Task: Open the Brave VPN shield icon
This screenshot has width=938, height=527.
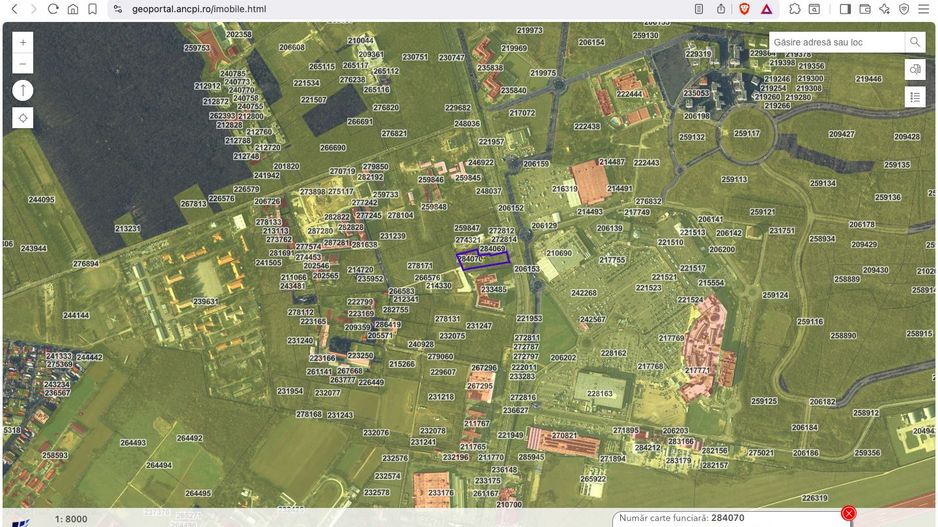Action: (904, 9)
